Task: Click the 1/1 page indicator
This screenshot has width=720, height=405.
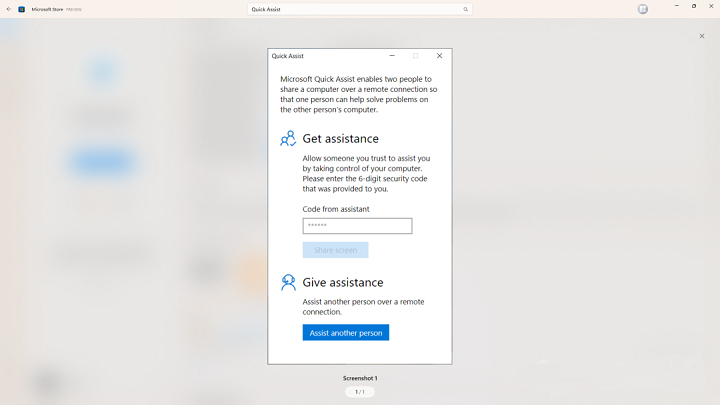Action: [x=360, y=392]
